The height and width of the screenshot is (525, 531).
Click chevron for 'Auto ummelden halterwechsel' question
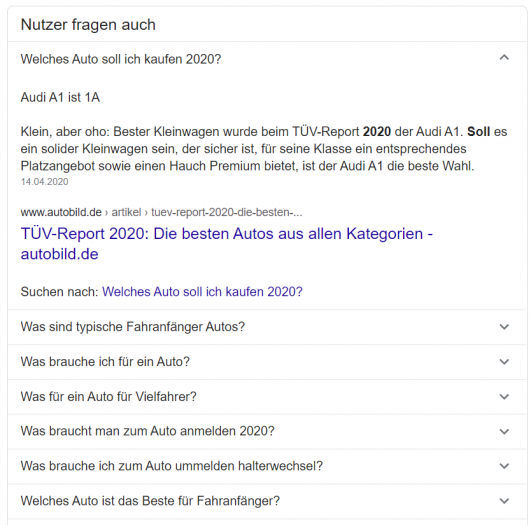coord(504,466)
